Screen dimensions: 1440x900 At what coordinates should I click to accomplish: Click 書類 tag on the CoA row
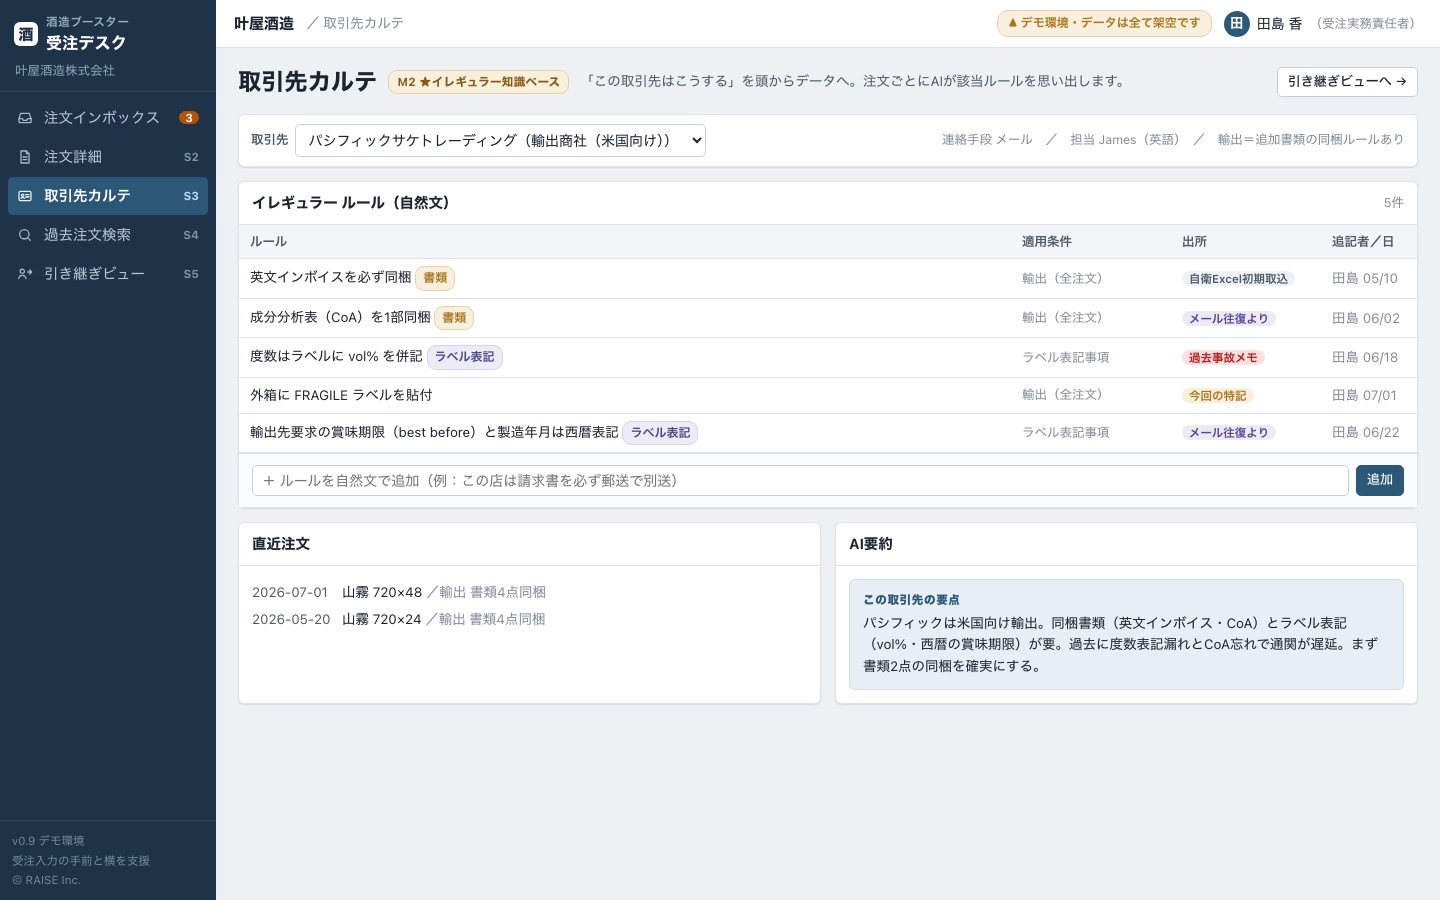(454, 318)
